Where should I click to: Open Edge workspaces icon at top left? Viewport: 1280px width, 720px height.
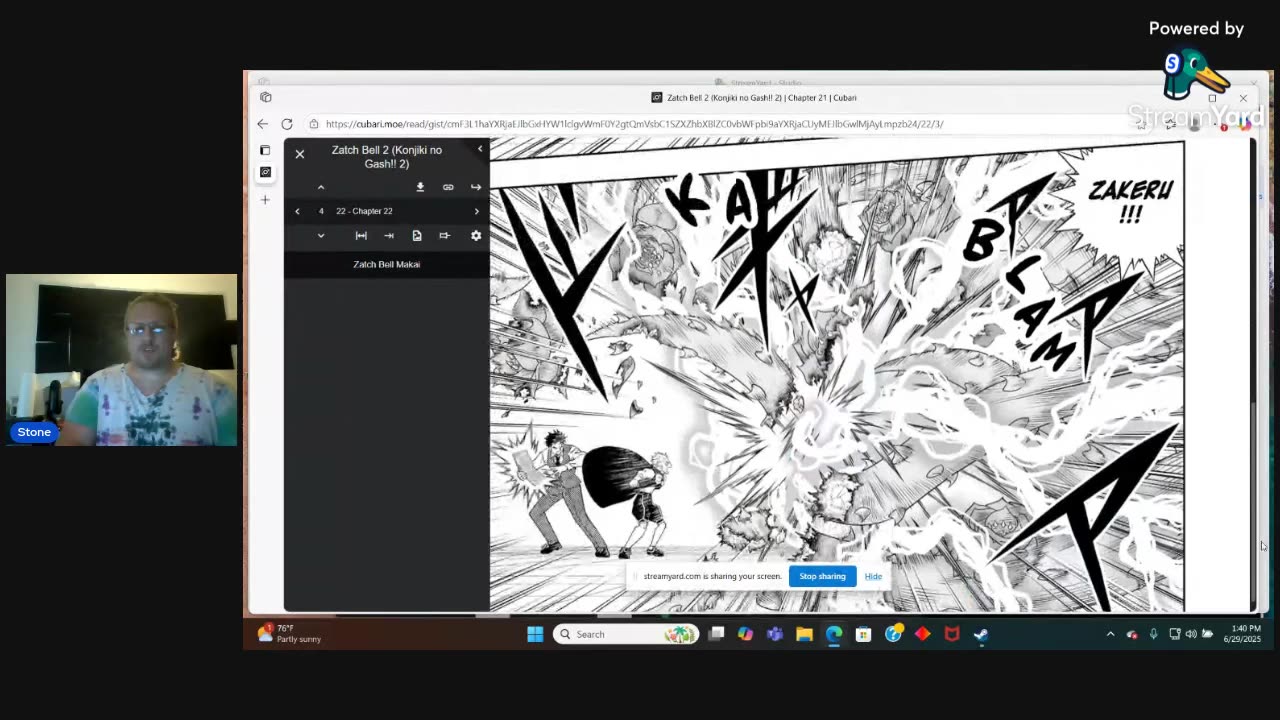pyautogui.click(x=265, y=97)
